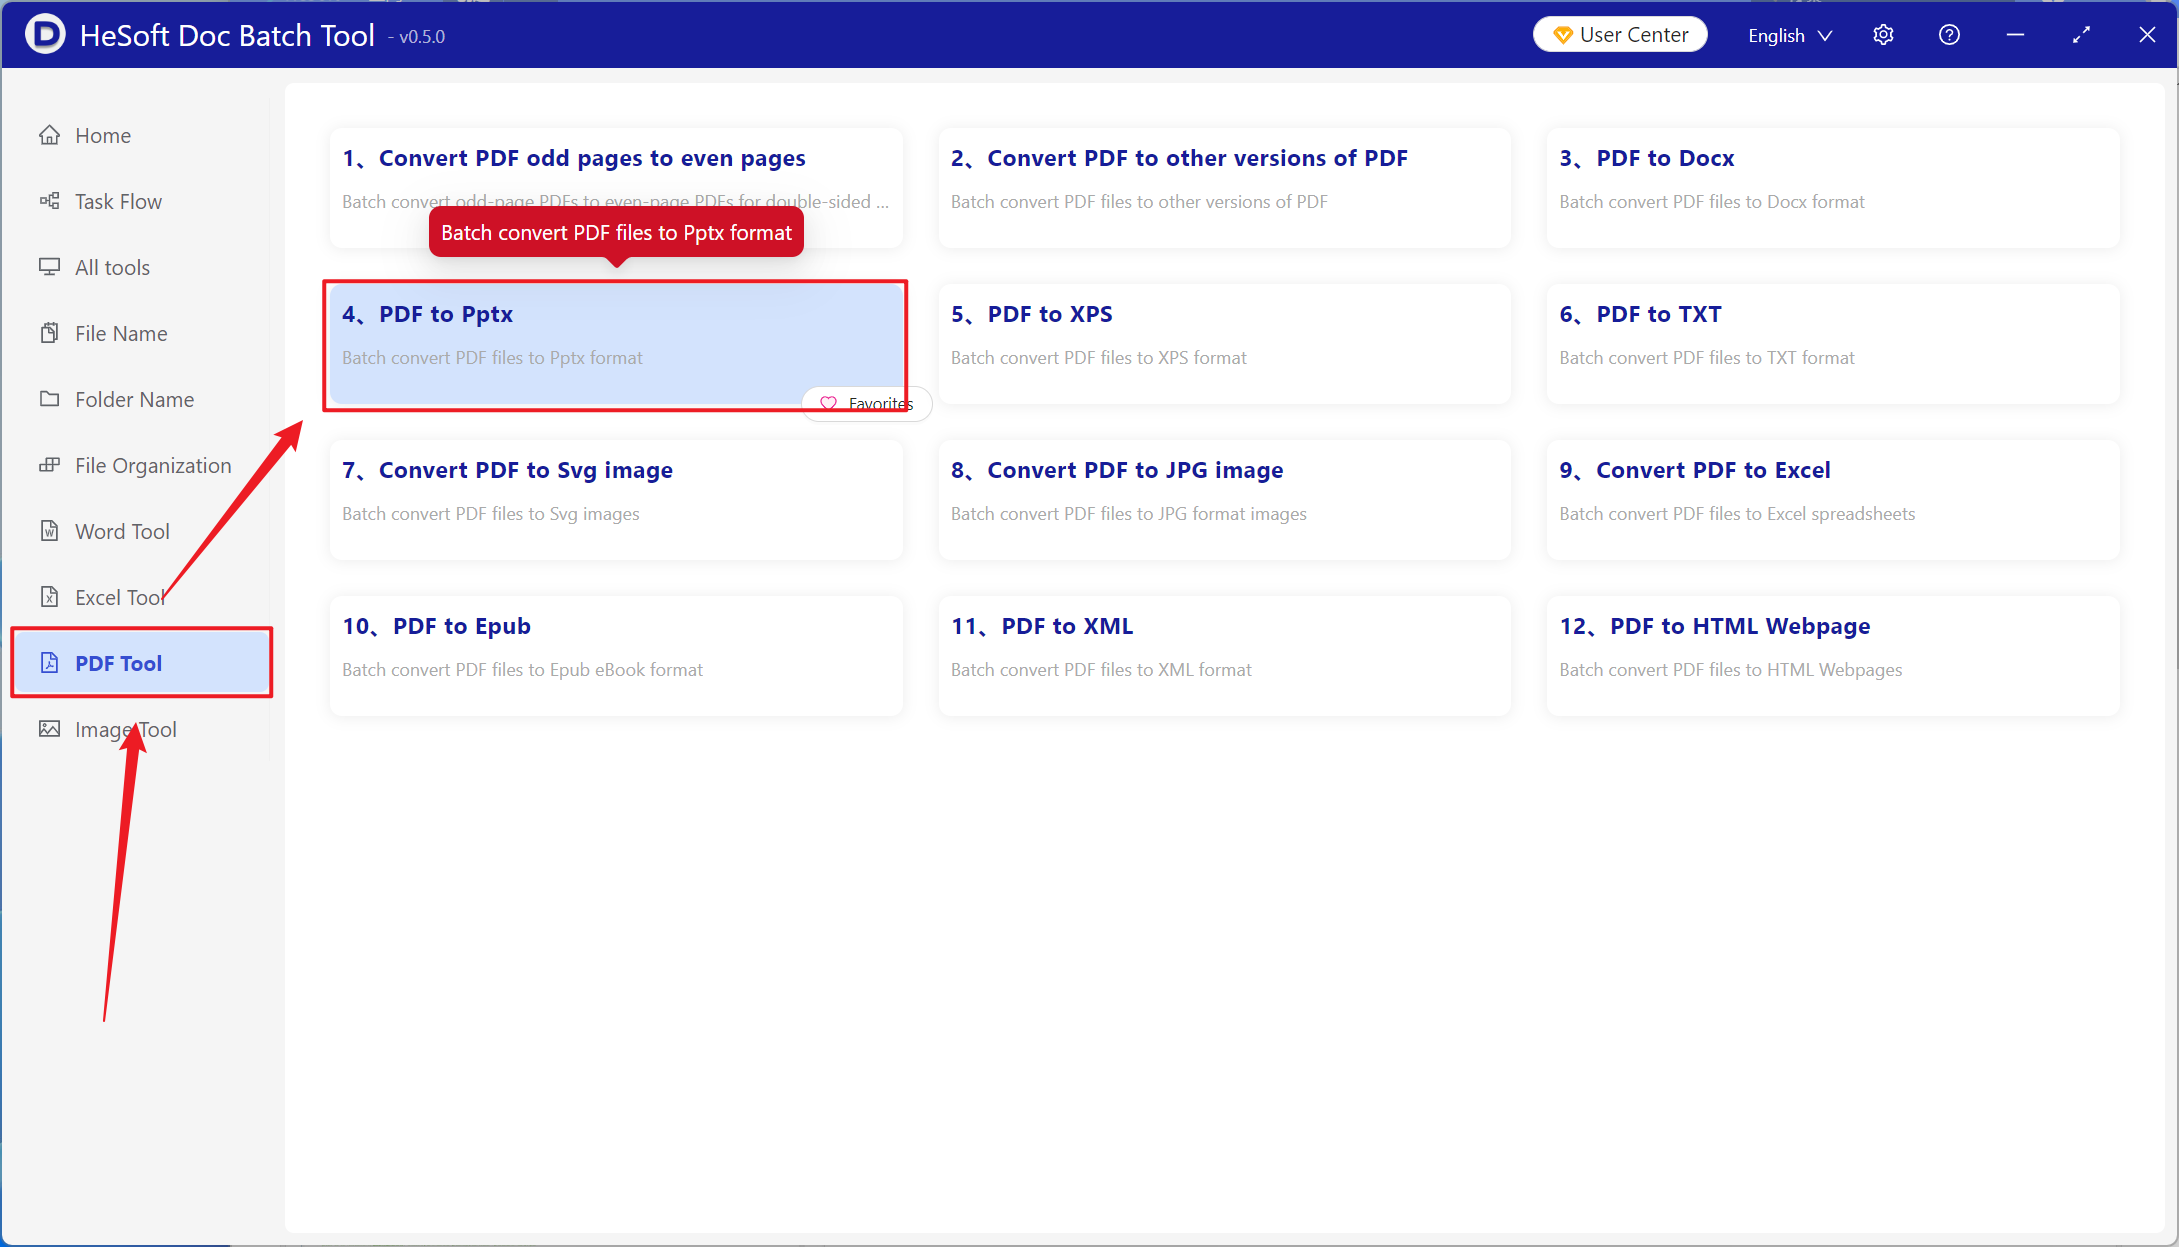Open help with the question mark icon
Screen dimensions: 2179x1247
pyautogui.click(x=1949, y=35)
